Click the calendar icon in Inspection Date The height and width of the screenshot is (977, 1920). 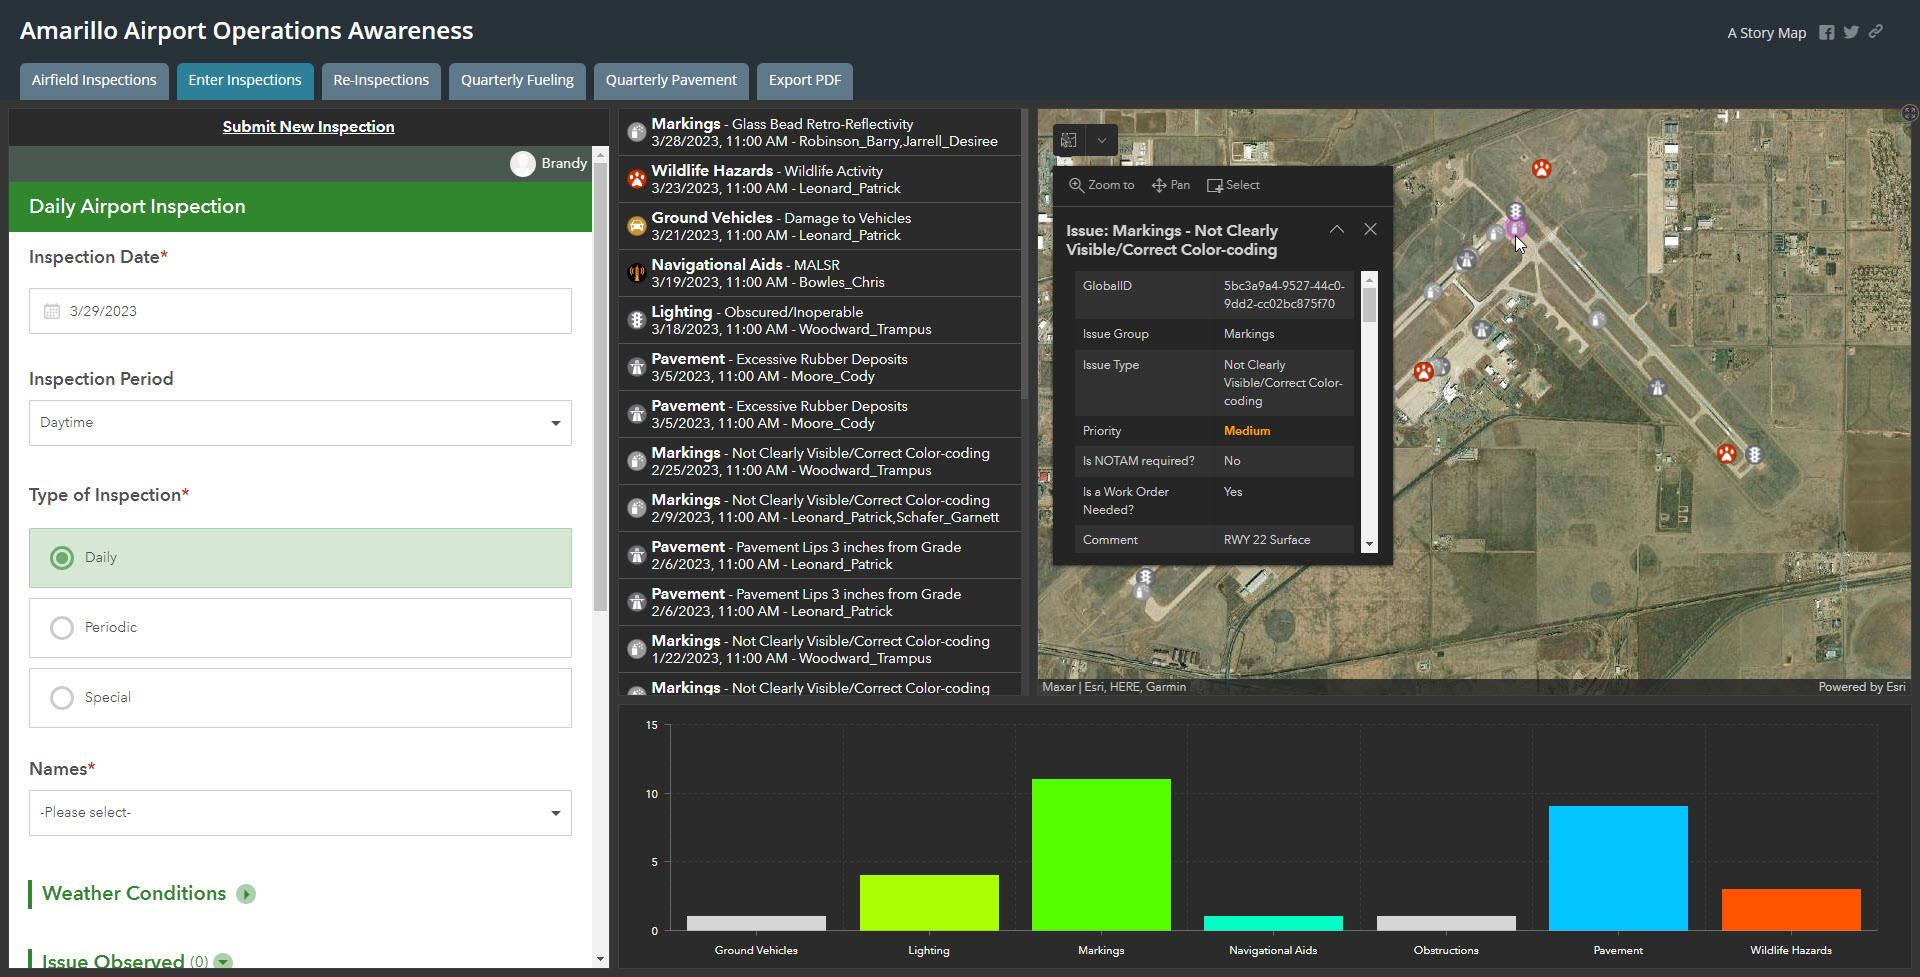coord(52,312)
